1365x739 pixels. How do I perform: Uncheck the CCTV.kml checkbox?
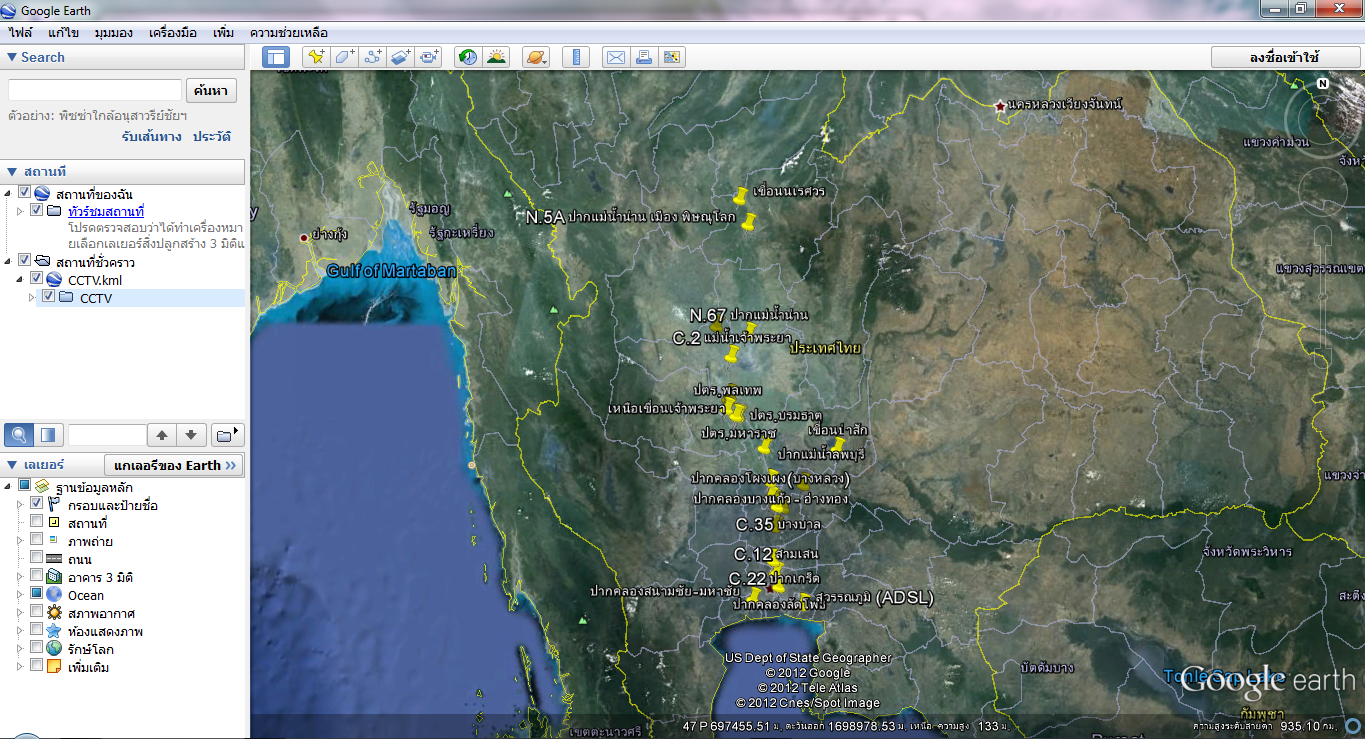coord(37,278)
